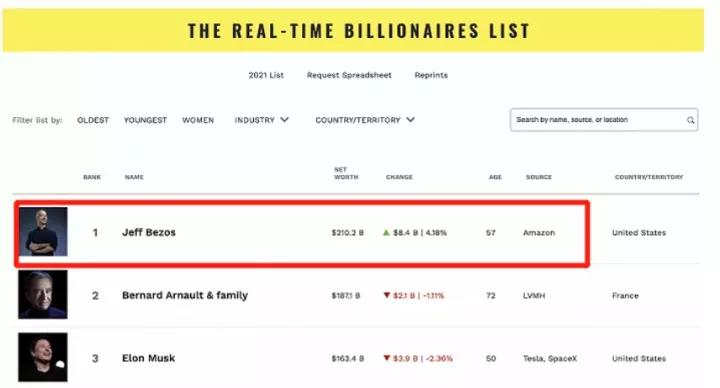Sort by the Age column header
Screen dimensions: 720x388
[x=495, y=177]
